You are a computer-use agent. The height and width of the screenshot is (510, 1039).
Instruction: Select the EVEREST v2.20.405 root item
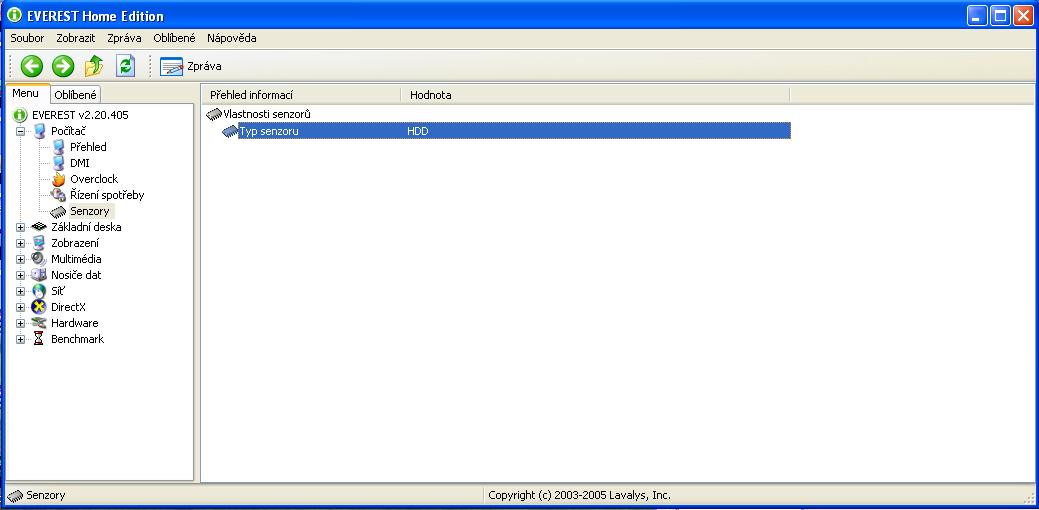tap(79, 115)
